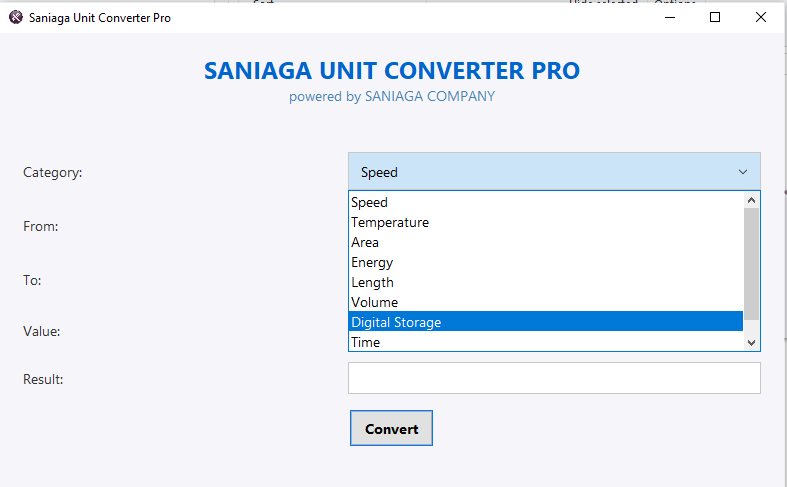Maximize the Saniaga Unit Converter window
Viewport: 787px width, 487px height.
[x=715, y=18]
